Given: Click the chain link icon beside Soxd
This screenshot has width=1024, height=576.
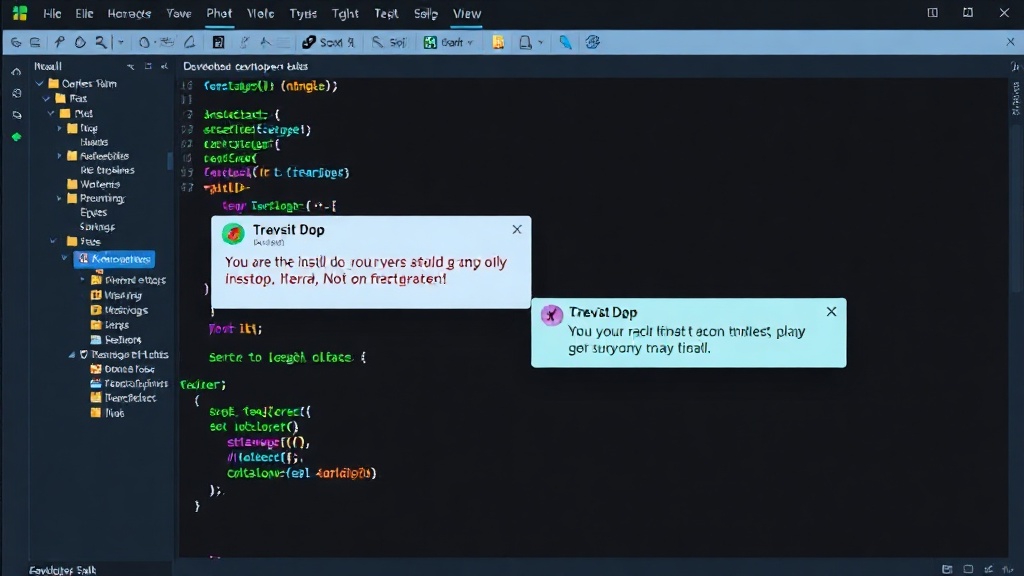Looking at the screenshot, I should click(309, 42).
